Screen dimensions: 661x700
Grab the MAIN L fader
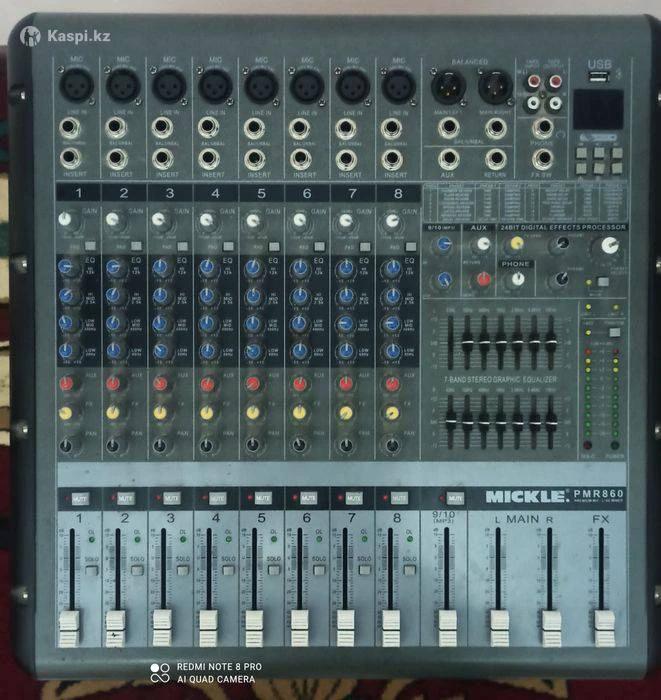[x=499, y=629]
